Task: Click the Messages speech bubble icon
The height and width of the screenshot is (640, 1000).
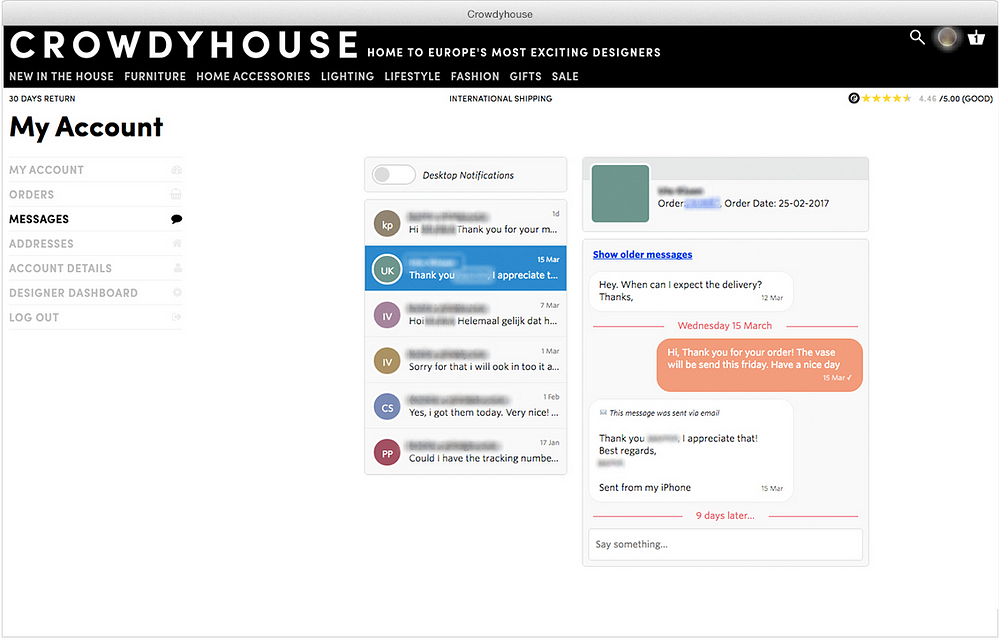Action: [177, 219]
